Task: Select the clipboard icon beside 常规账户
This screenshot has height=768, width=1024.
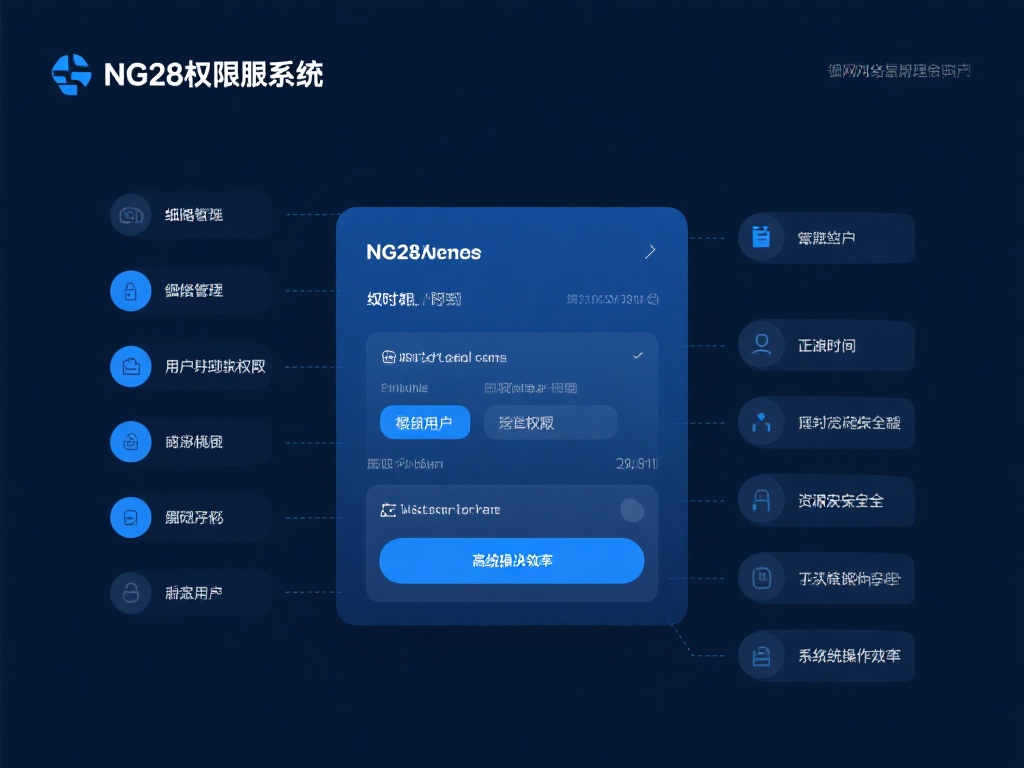Action: [x=760, y=237]
